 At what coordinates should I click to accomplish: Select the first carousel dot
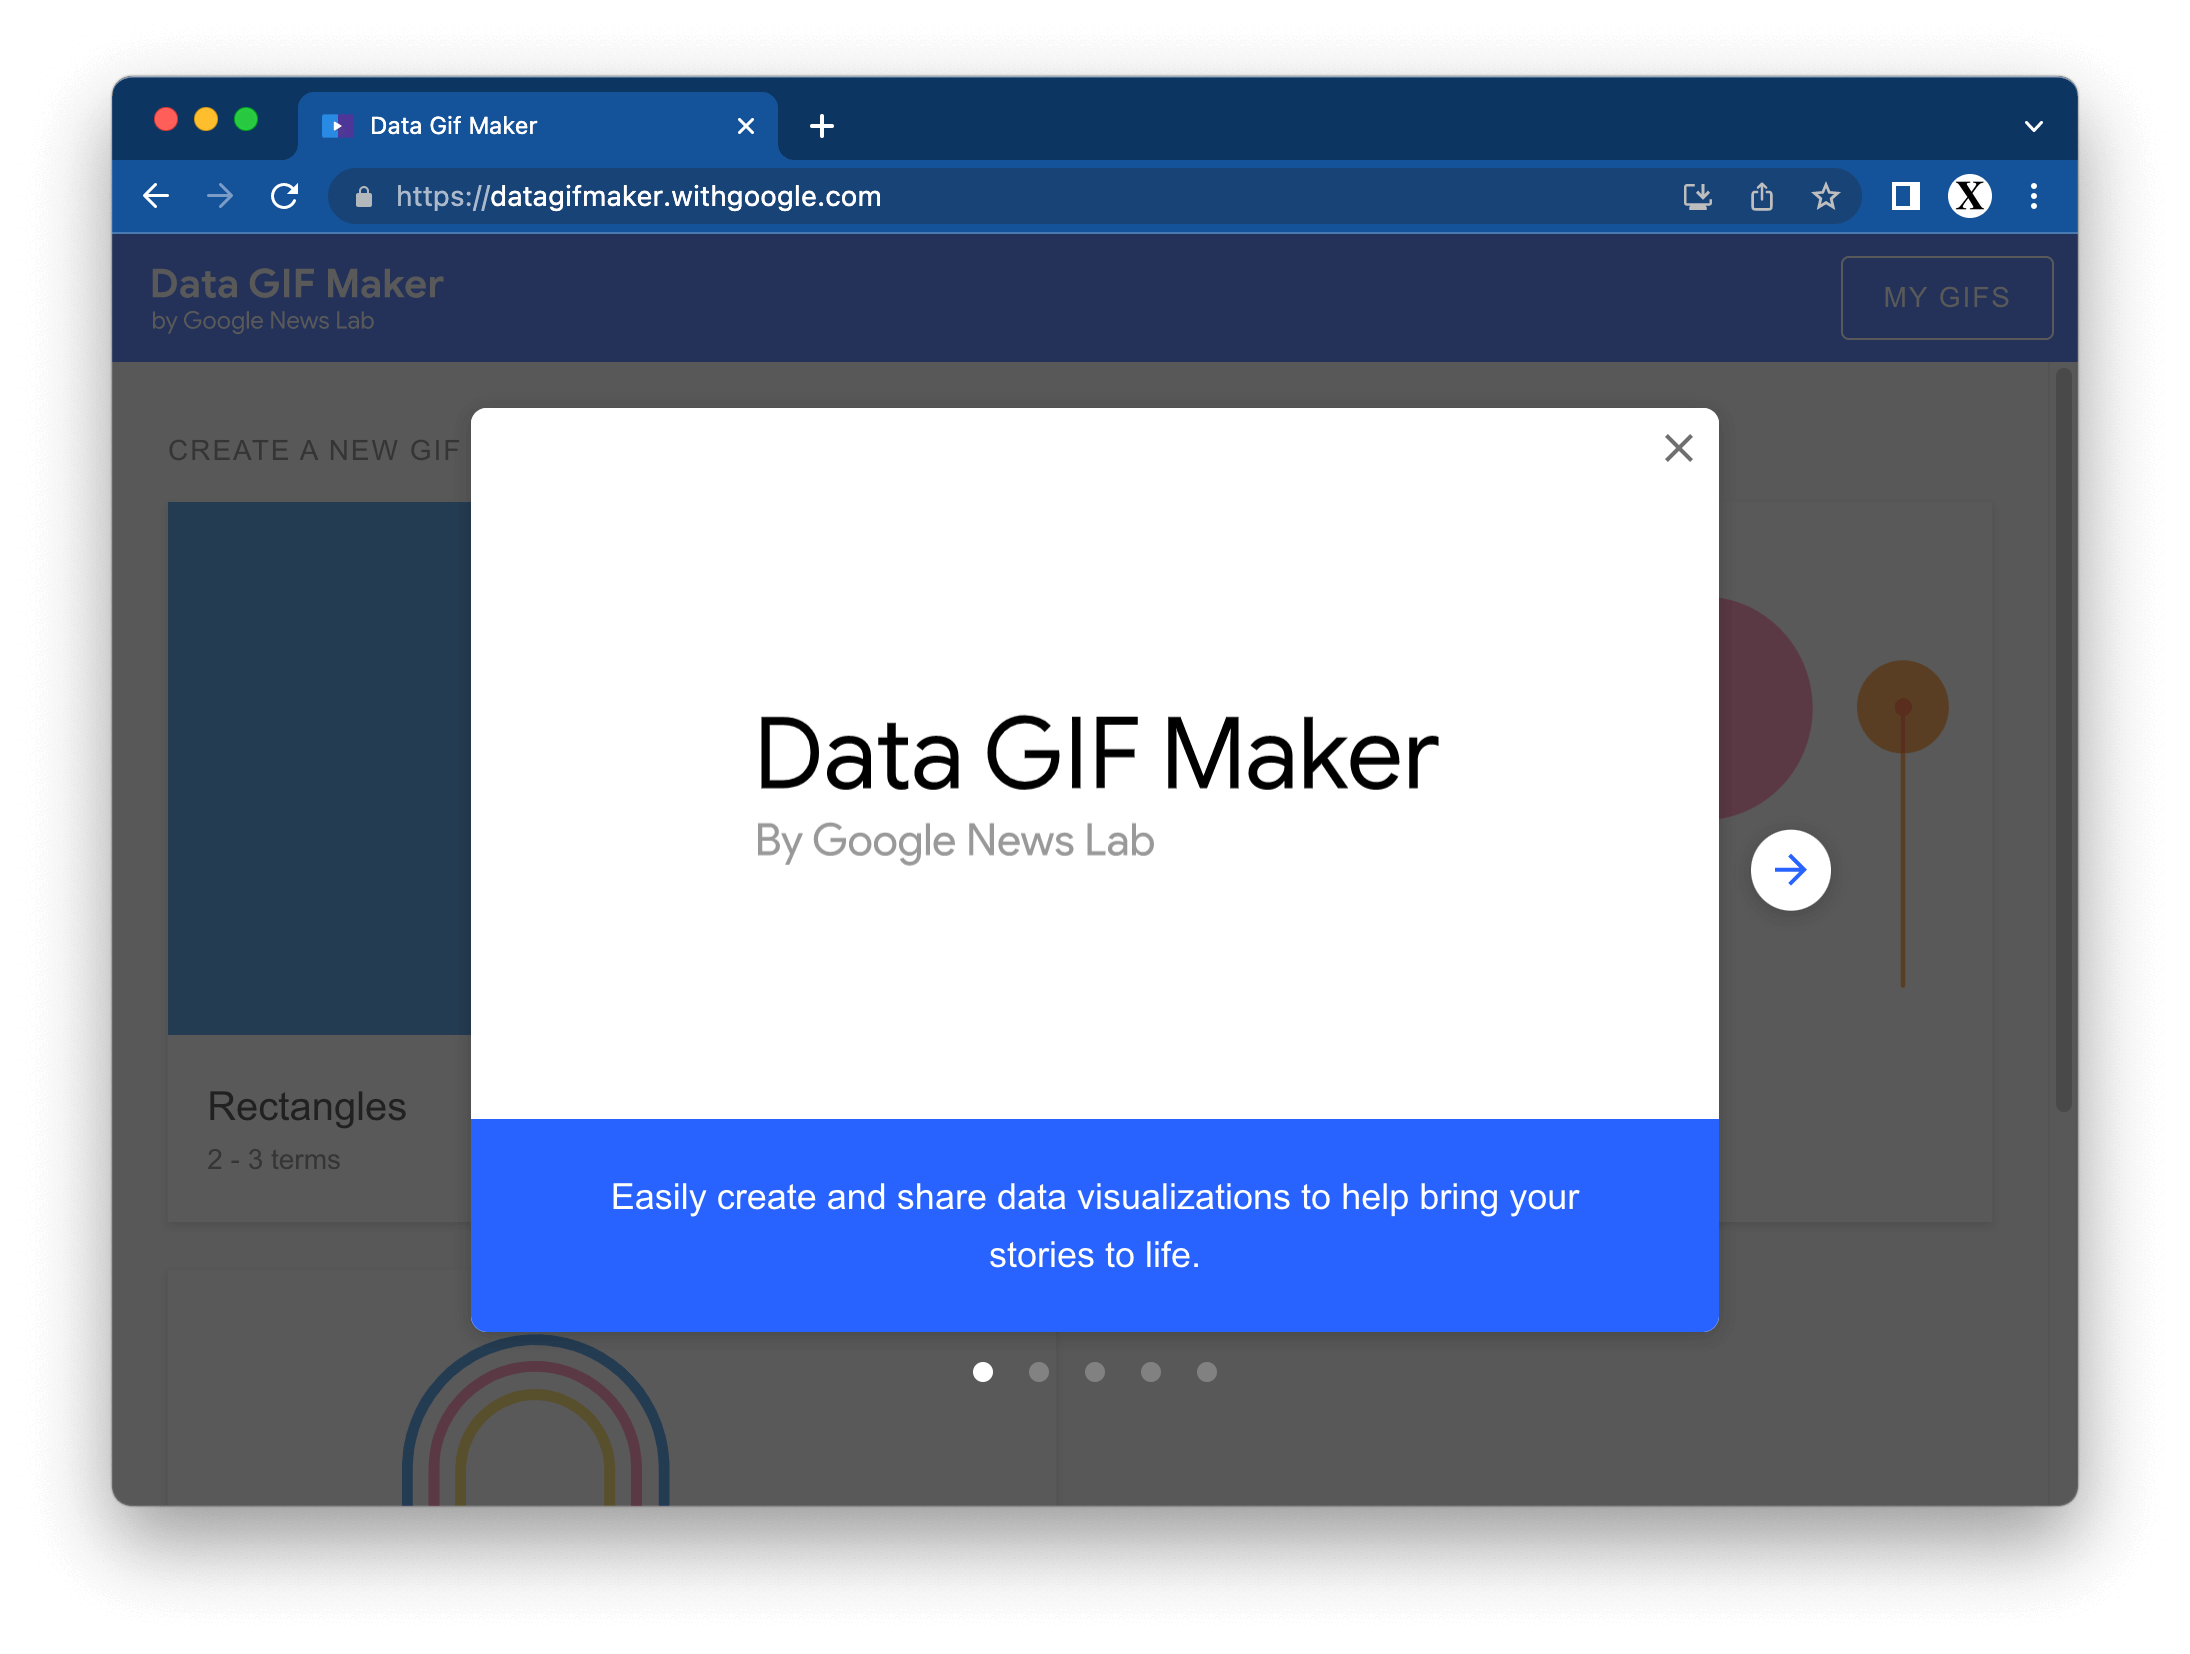pyautogui.click(x=983, y=1372)
